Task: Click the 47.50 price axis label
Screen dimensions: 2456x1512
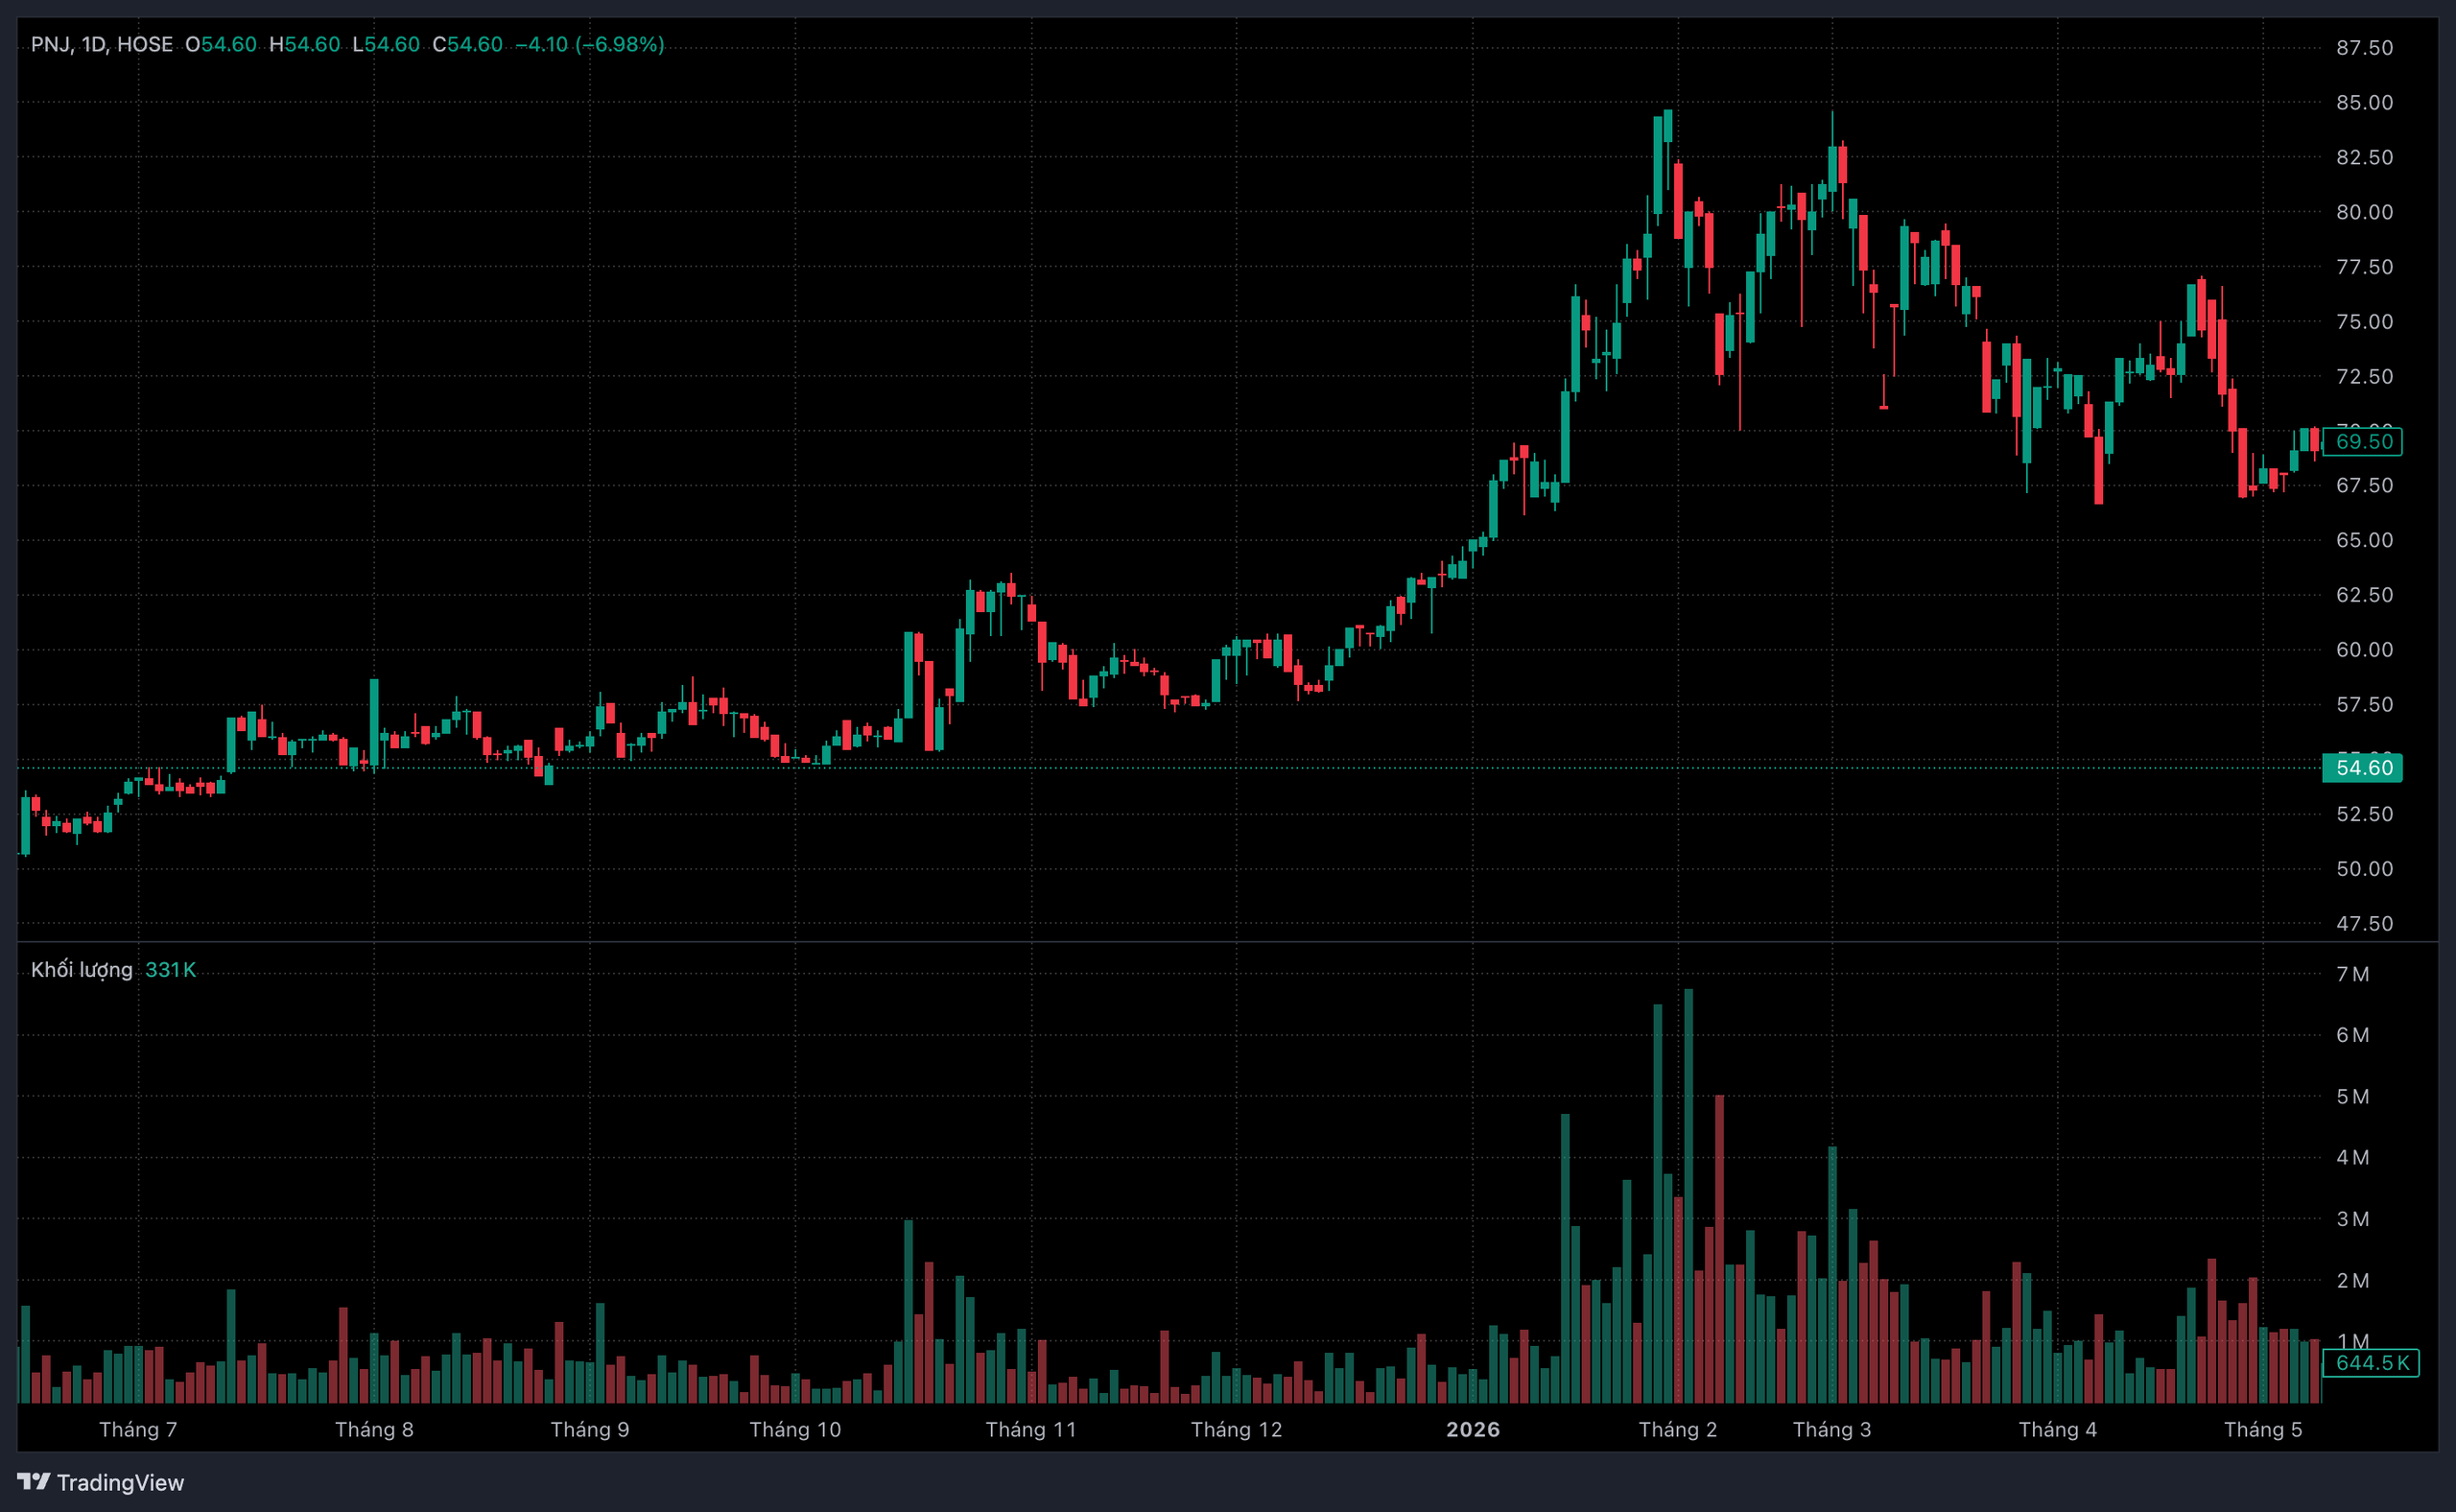Action: [x=2364, y=924]
